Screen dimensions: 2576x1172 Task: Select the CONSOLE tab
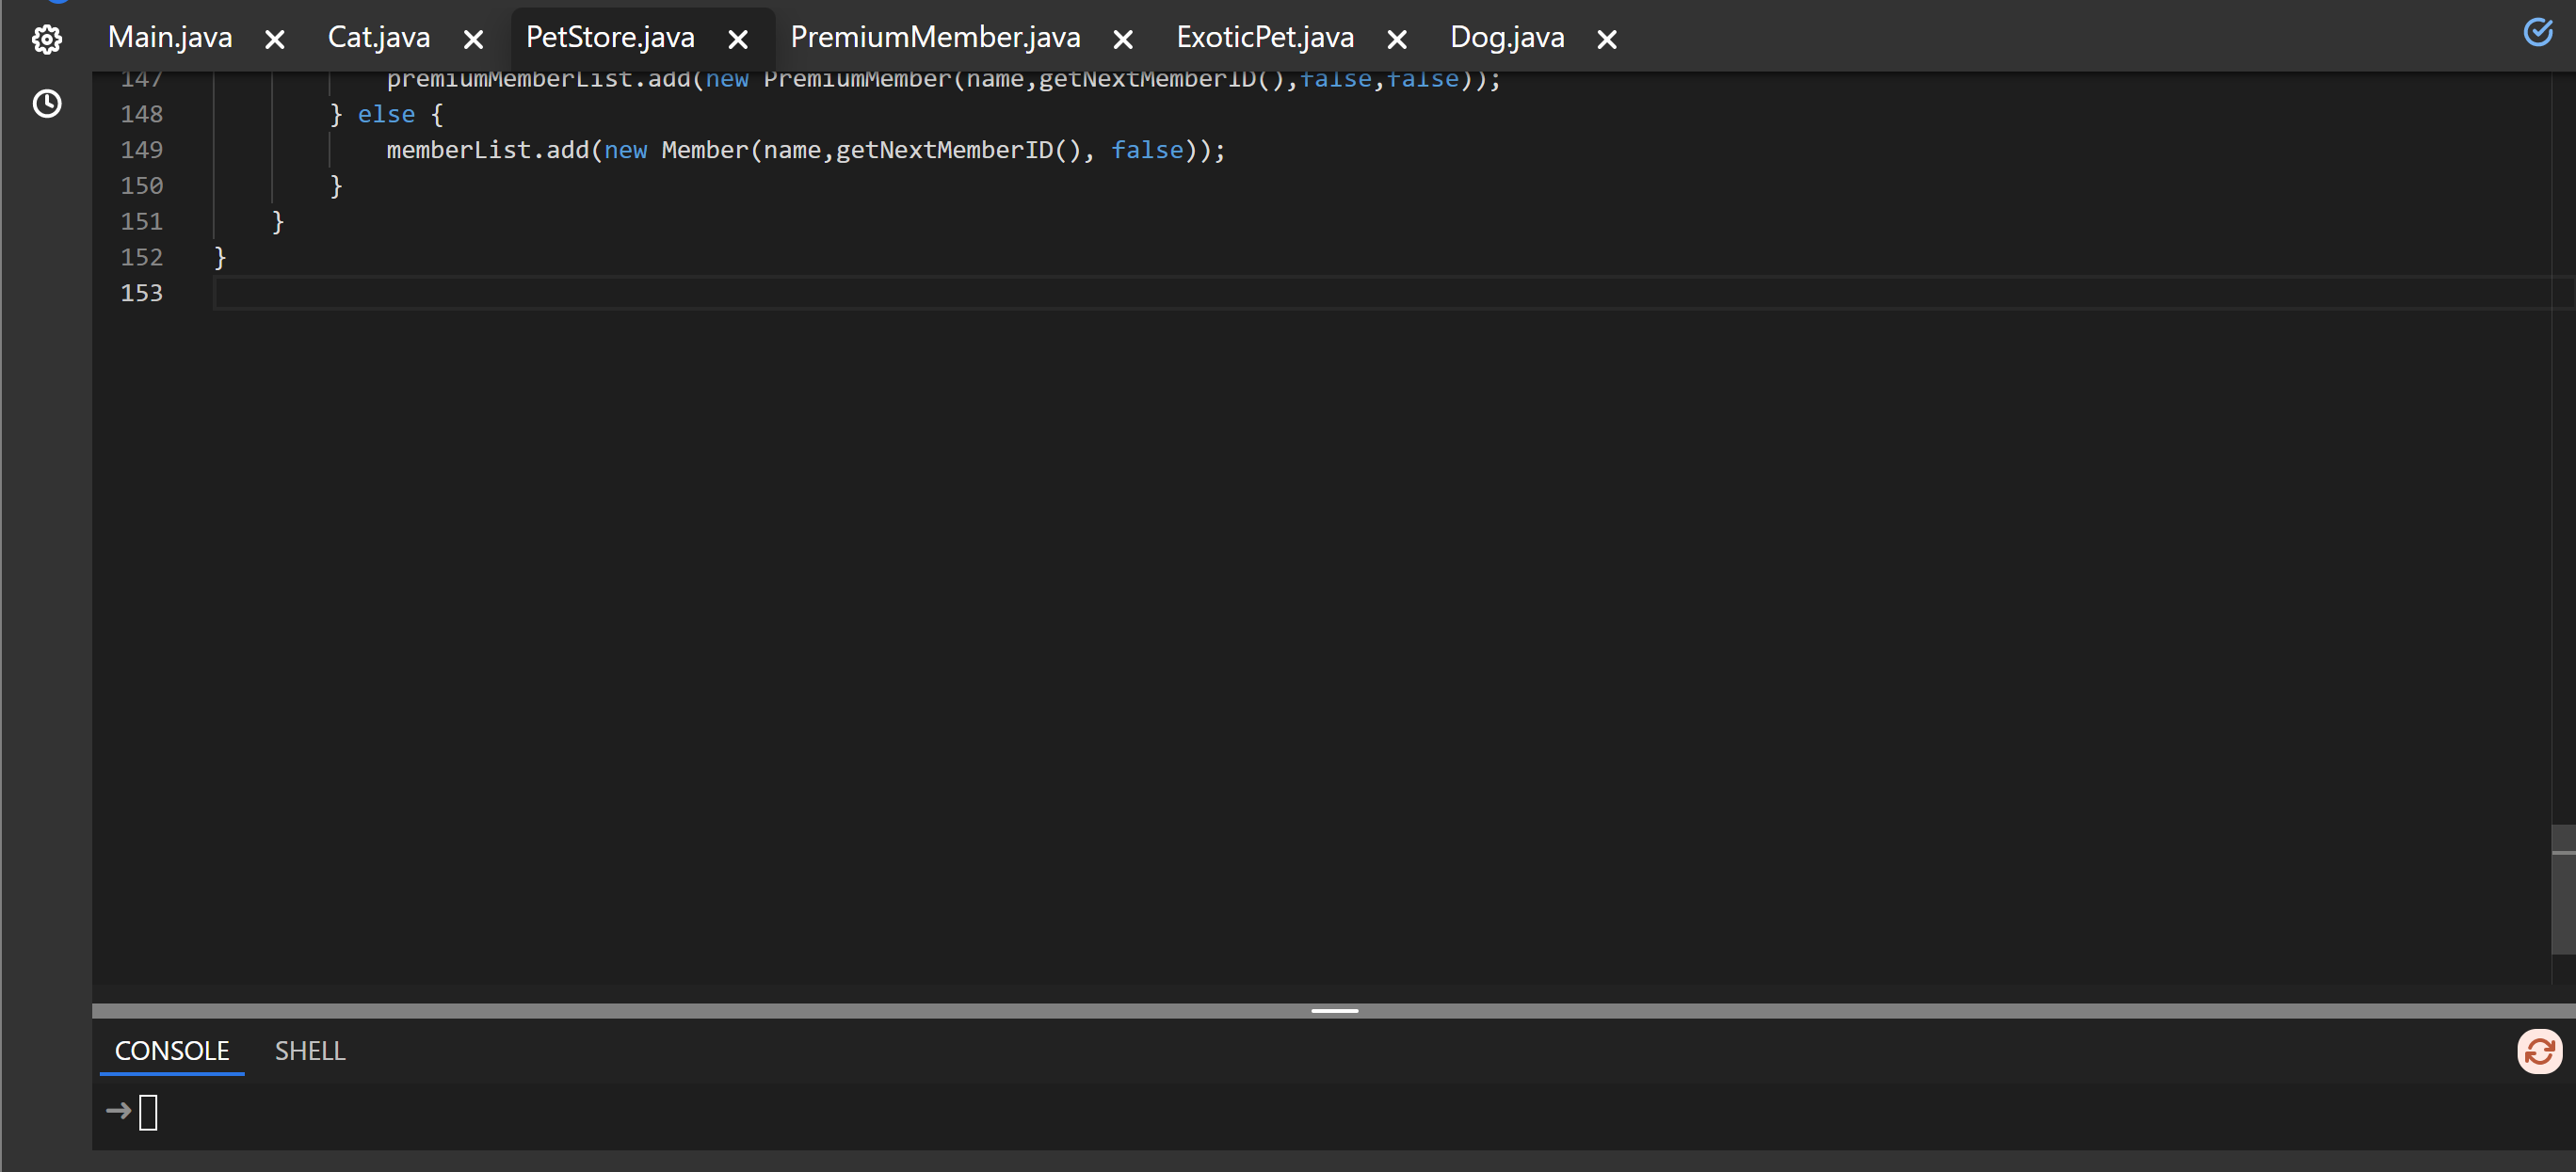pos(172,1051)
